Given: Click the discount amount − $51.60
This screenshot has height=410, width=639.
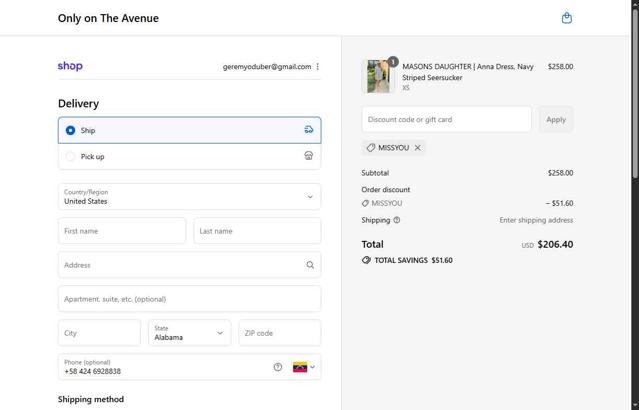Looking at the screenshot, I should tap(559, 203).
